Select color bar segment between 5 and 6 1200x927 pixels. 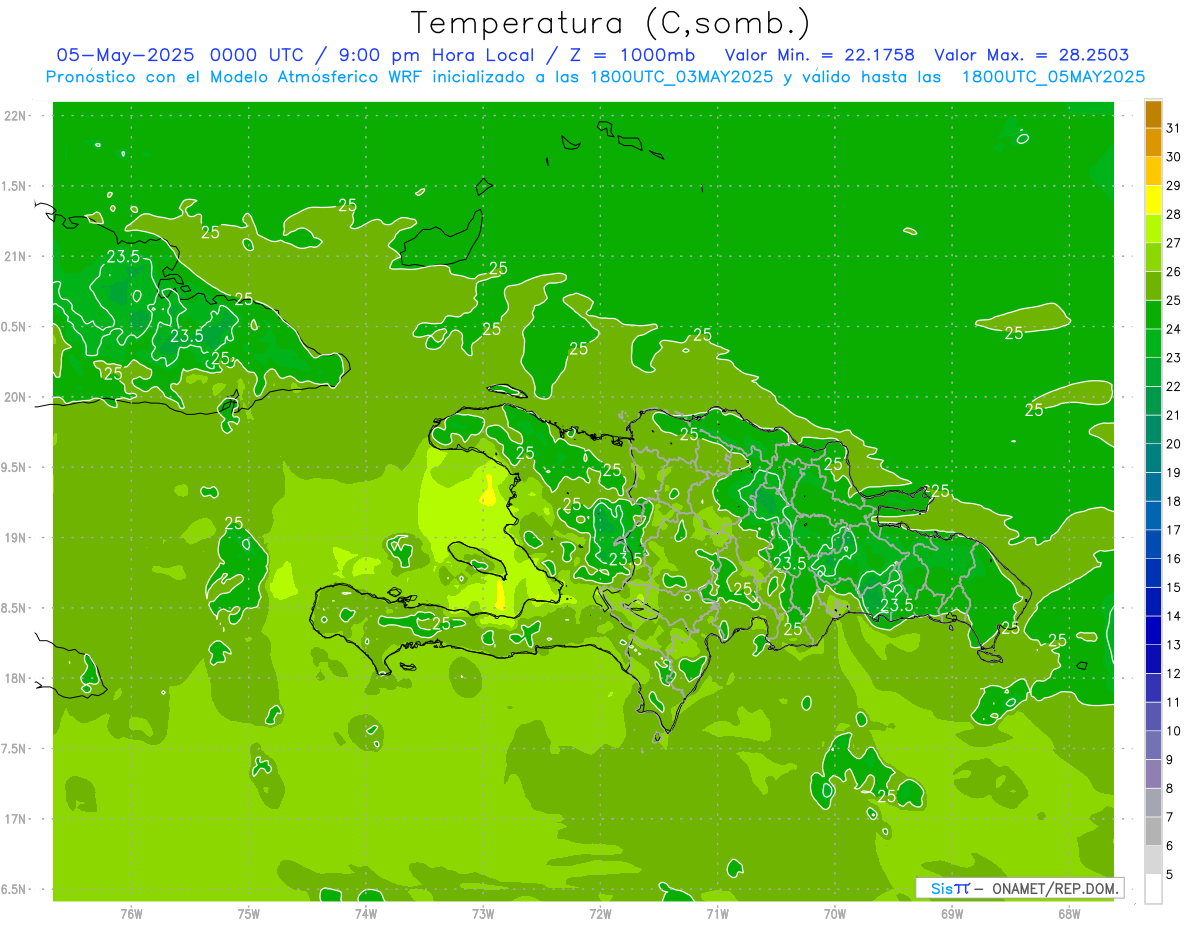click(x=1153, y=860)
